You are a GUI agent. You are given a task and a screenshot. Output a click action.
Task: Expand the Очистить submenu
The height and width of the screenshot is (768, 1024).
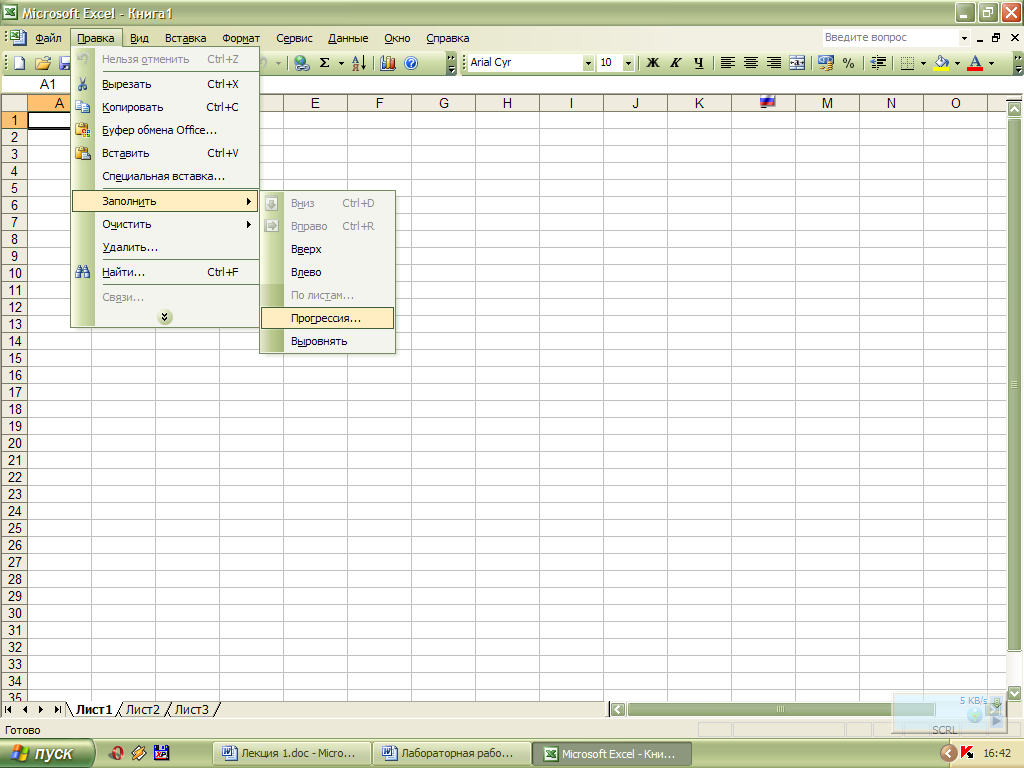[165, 224]
